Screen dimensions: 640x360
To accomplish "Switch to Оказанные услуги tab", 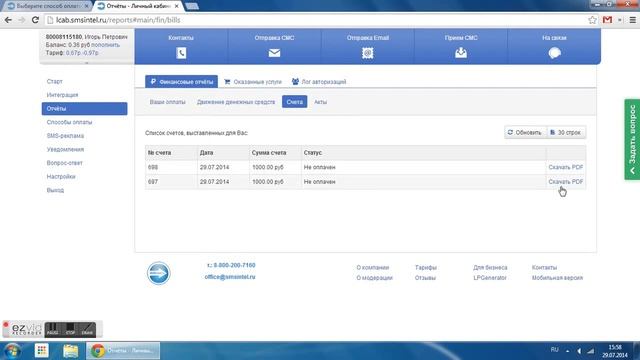I will click(x=253, y=82).
